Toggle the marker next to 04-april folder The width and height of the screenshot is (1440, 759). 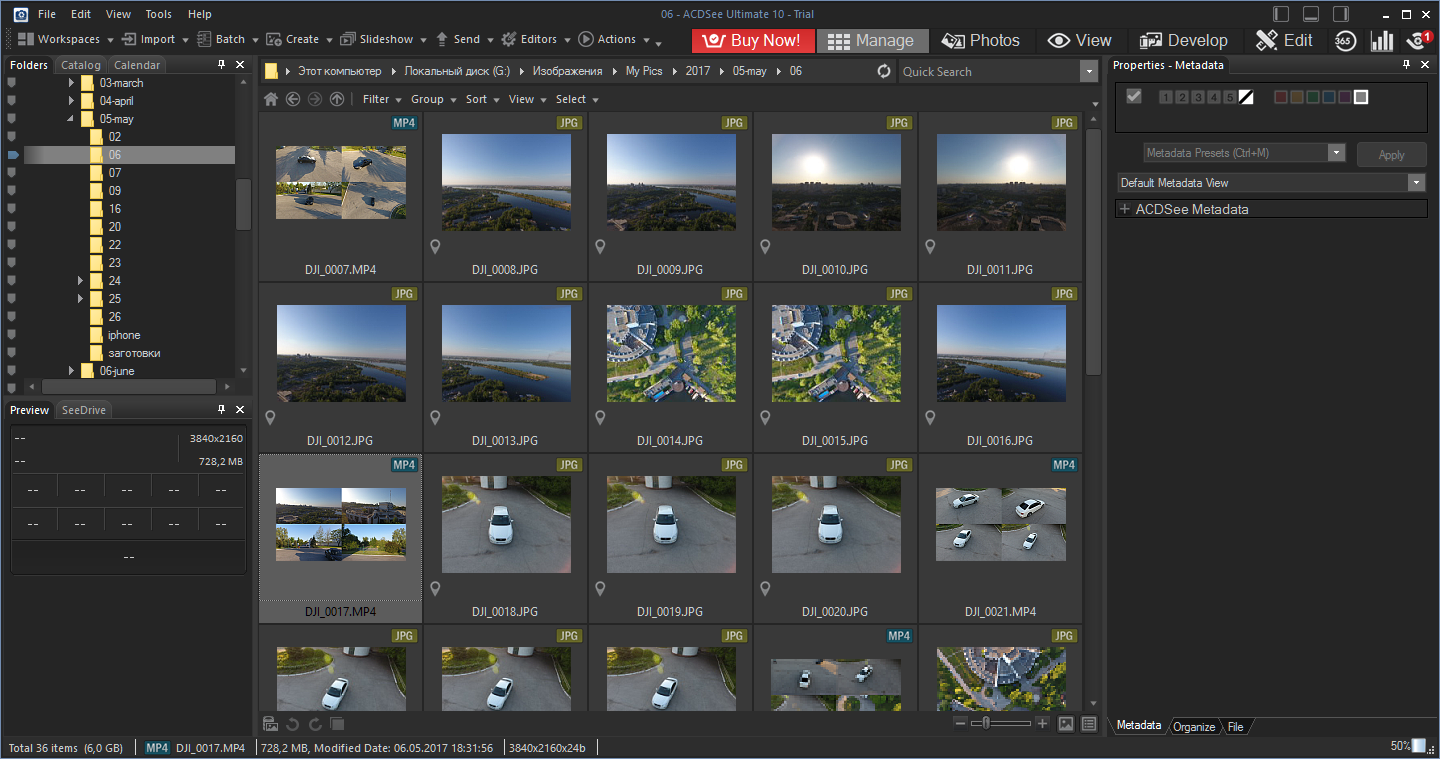[12, 101]
